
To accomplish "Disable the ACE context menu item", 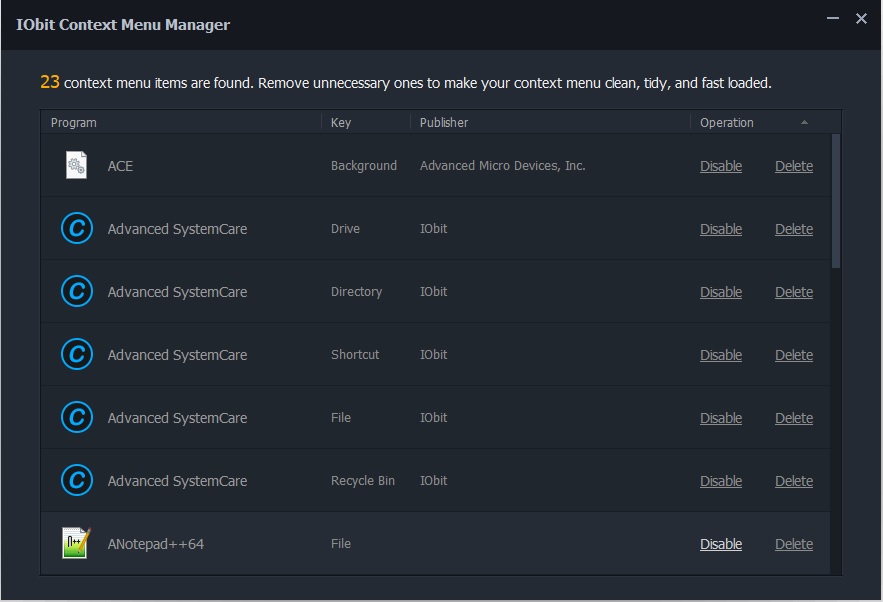I will (x=721, y=166).
